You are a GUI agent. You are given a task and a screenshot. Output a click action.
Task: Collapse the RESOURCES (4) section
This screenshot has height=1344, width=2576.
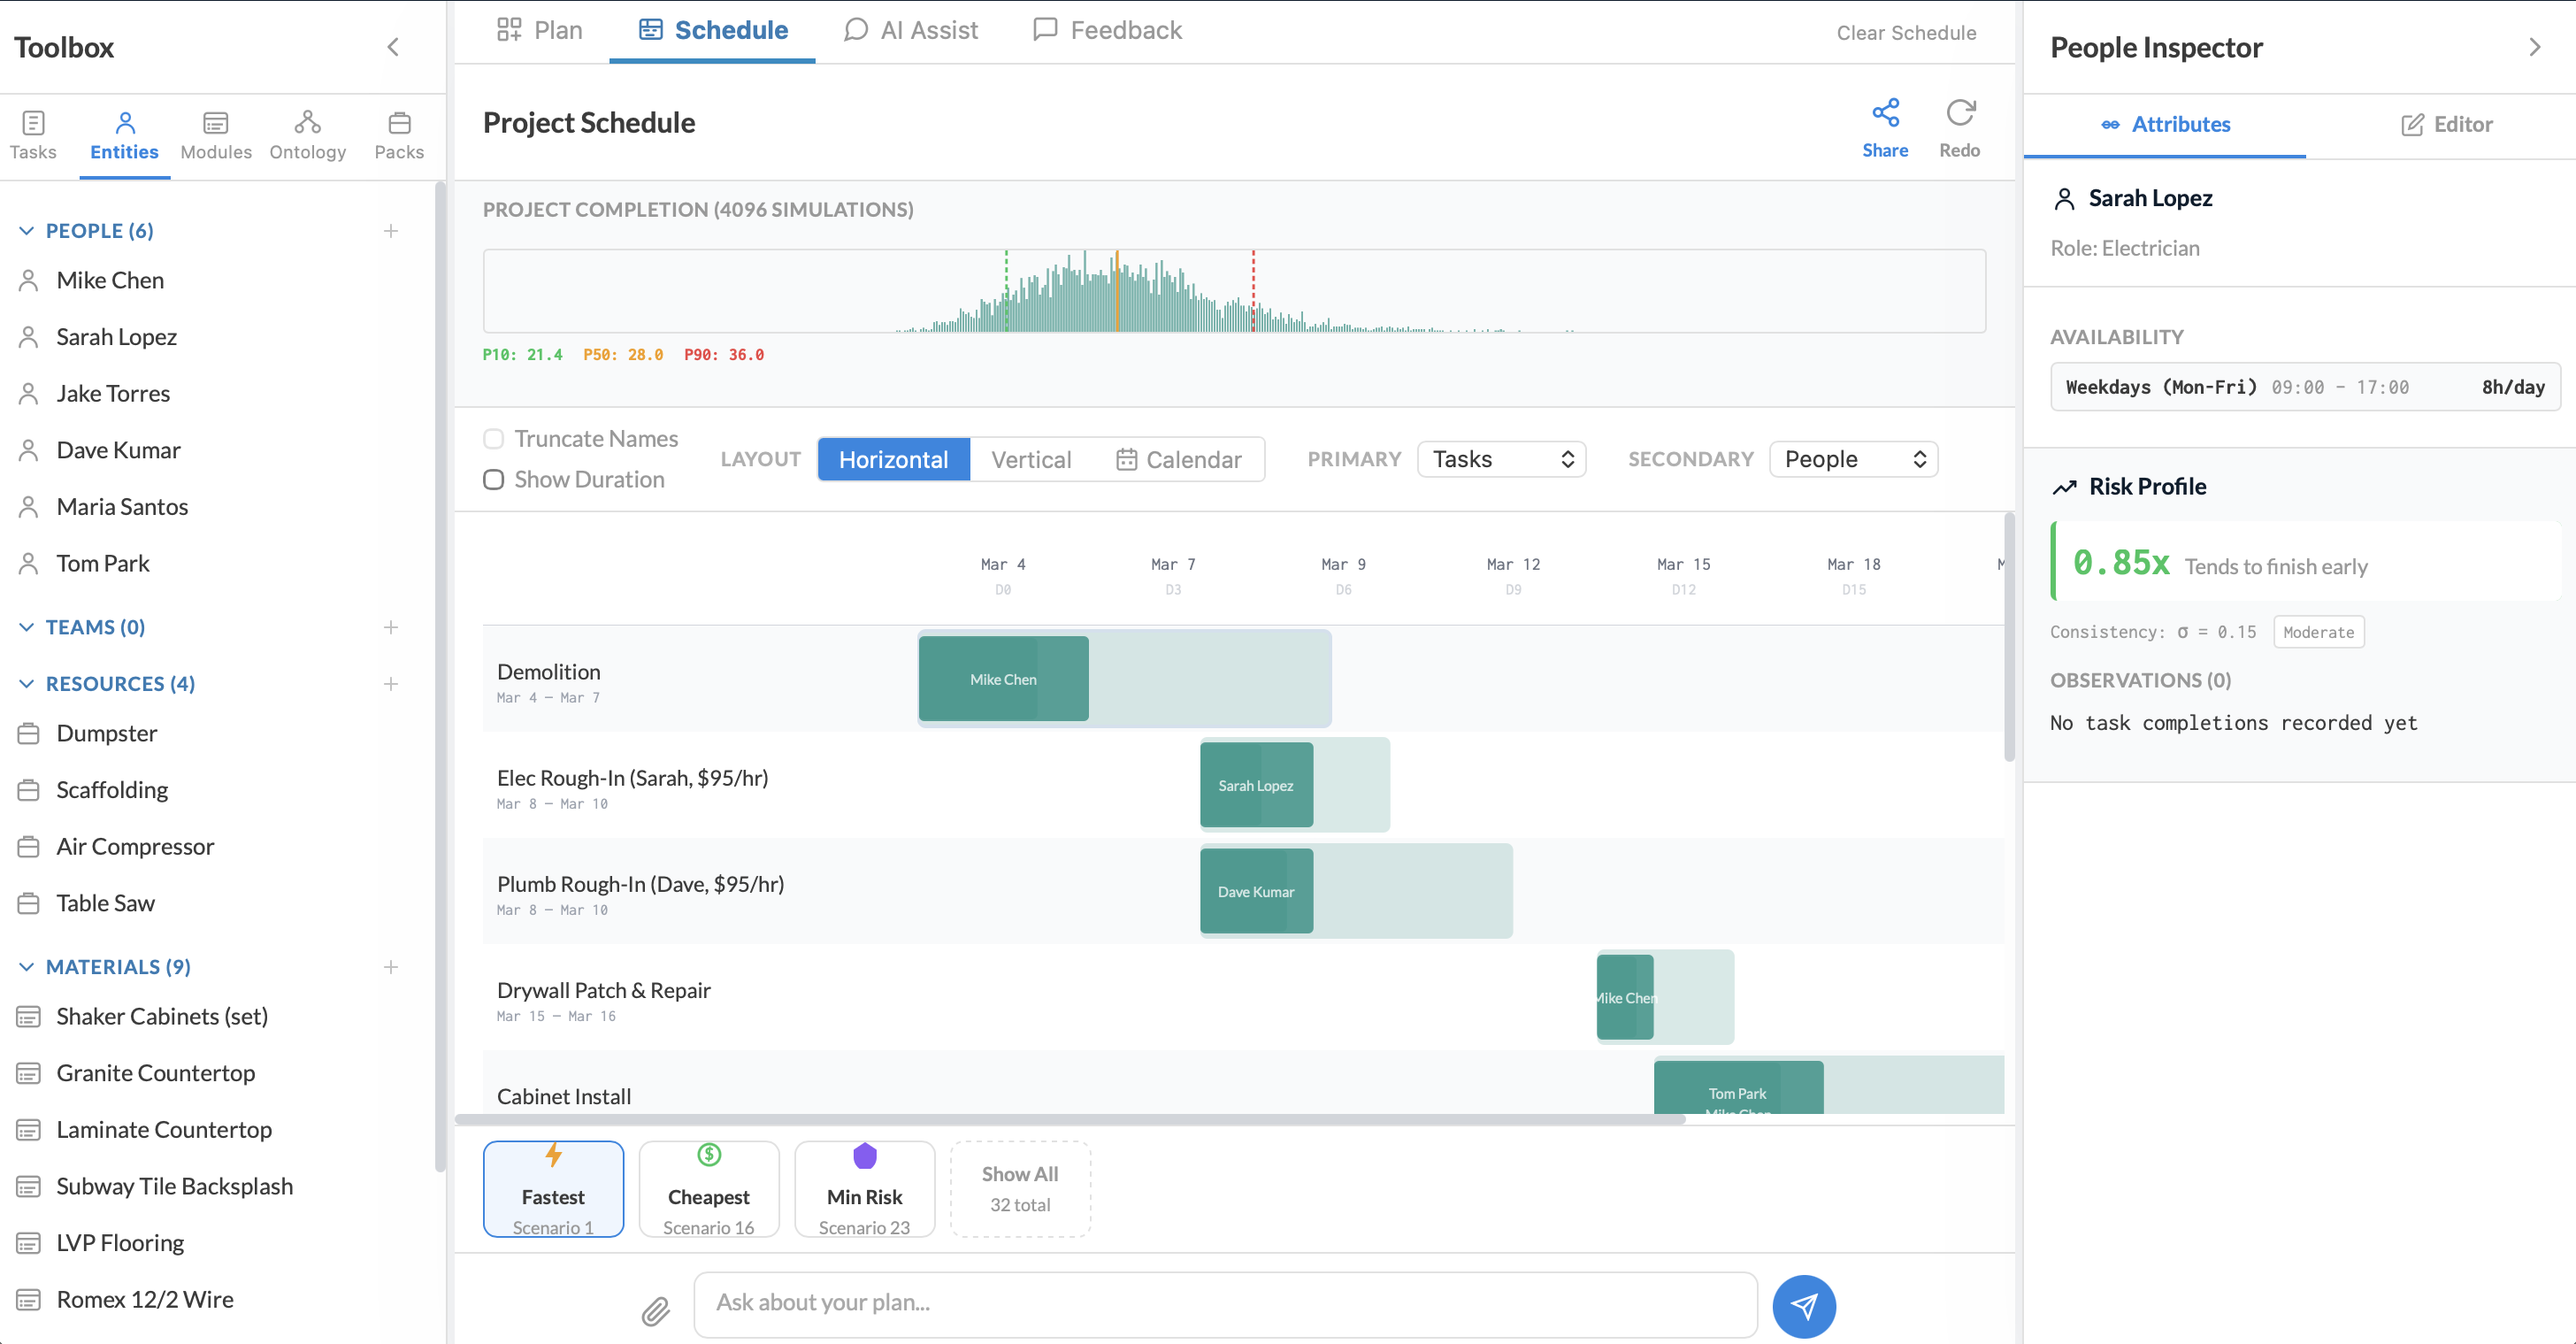(26, 684)
